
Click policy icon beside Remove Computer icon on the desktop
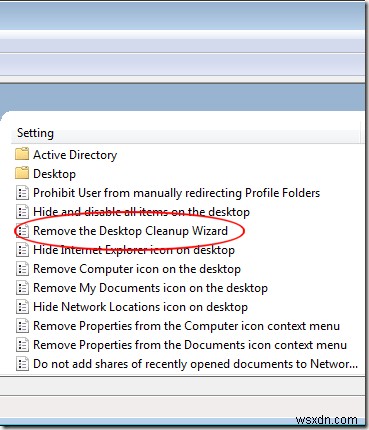pos(22,269)
